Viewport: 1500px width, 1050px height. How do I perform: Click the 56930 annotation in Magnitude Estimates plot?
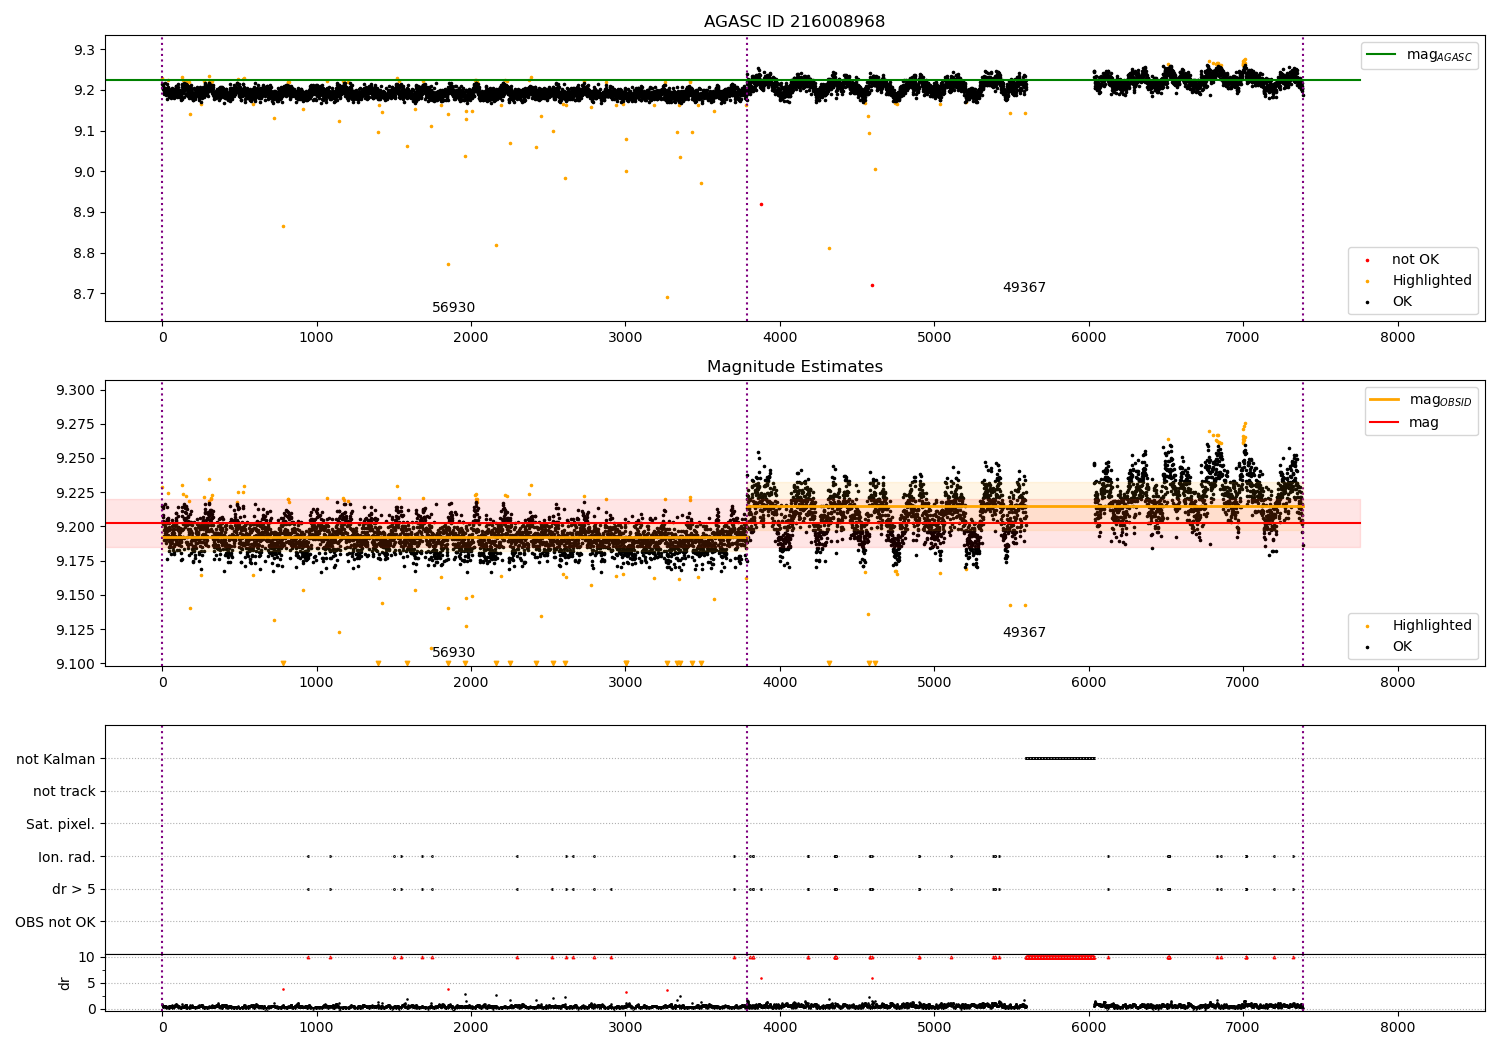[453, 653]
